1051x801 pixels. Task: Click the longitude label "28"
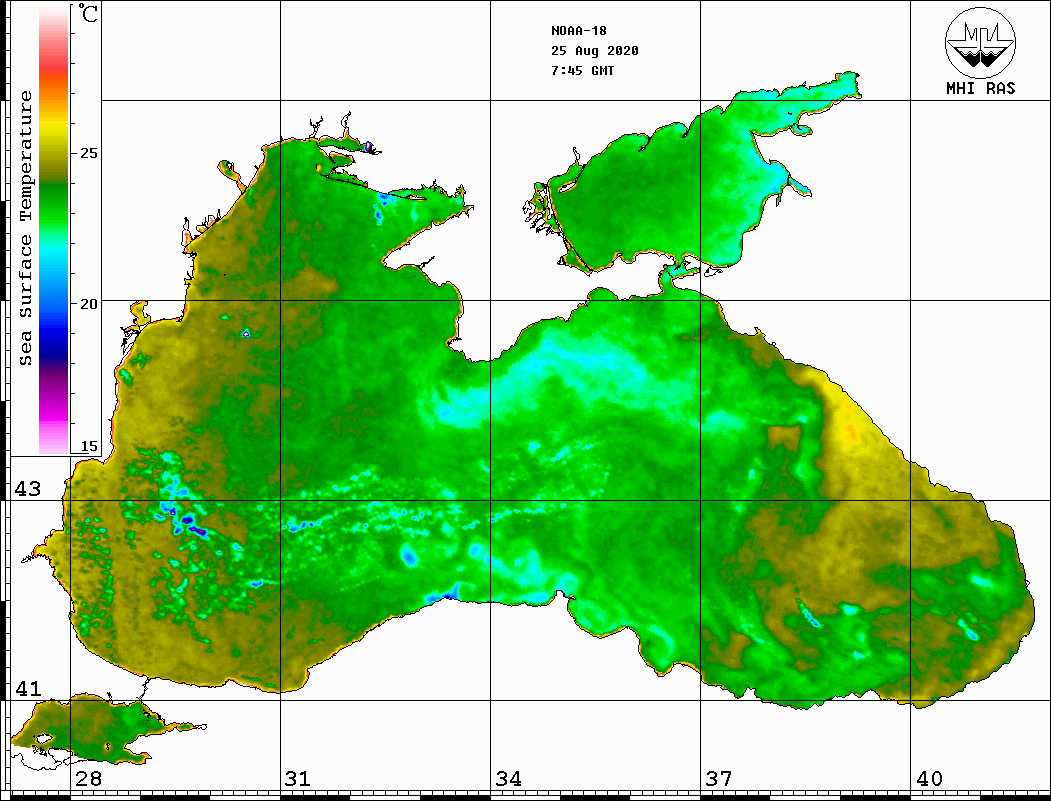(88, 778)
